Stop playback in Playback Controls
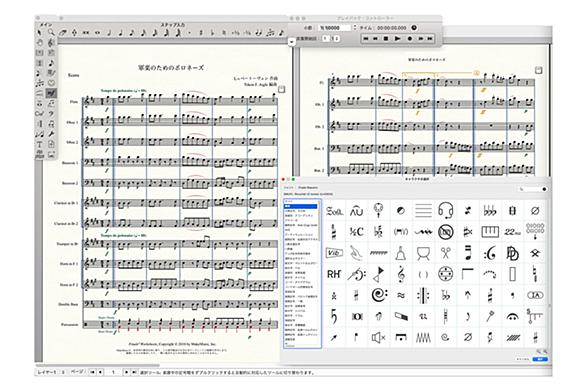The width and height of the screenshot is (586, 389). click(x=386, y=38)
